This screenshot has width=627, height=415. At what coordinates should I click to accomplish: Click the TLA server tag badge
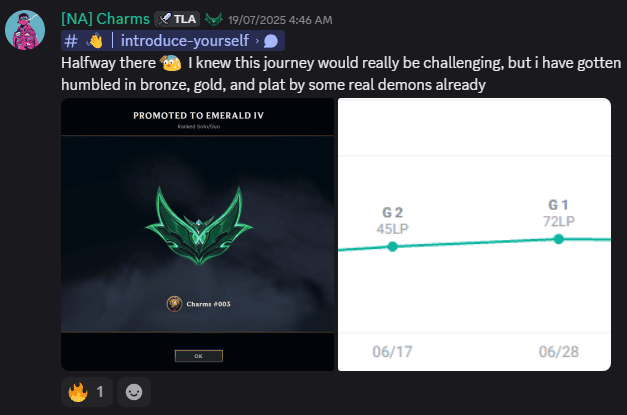tap(177, 19)
